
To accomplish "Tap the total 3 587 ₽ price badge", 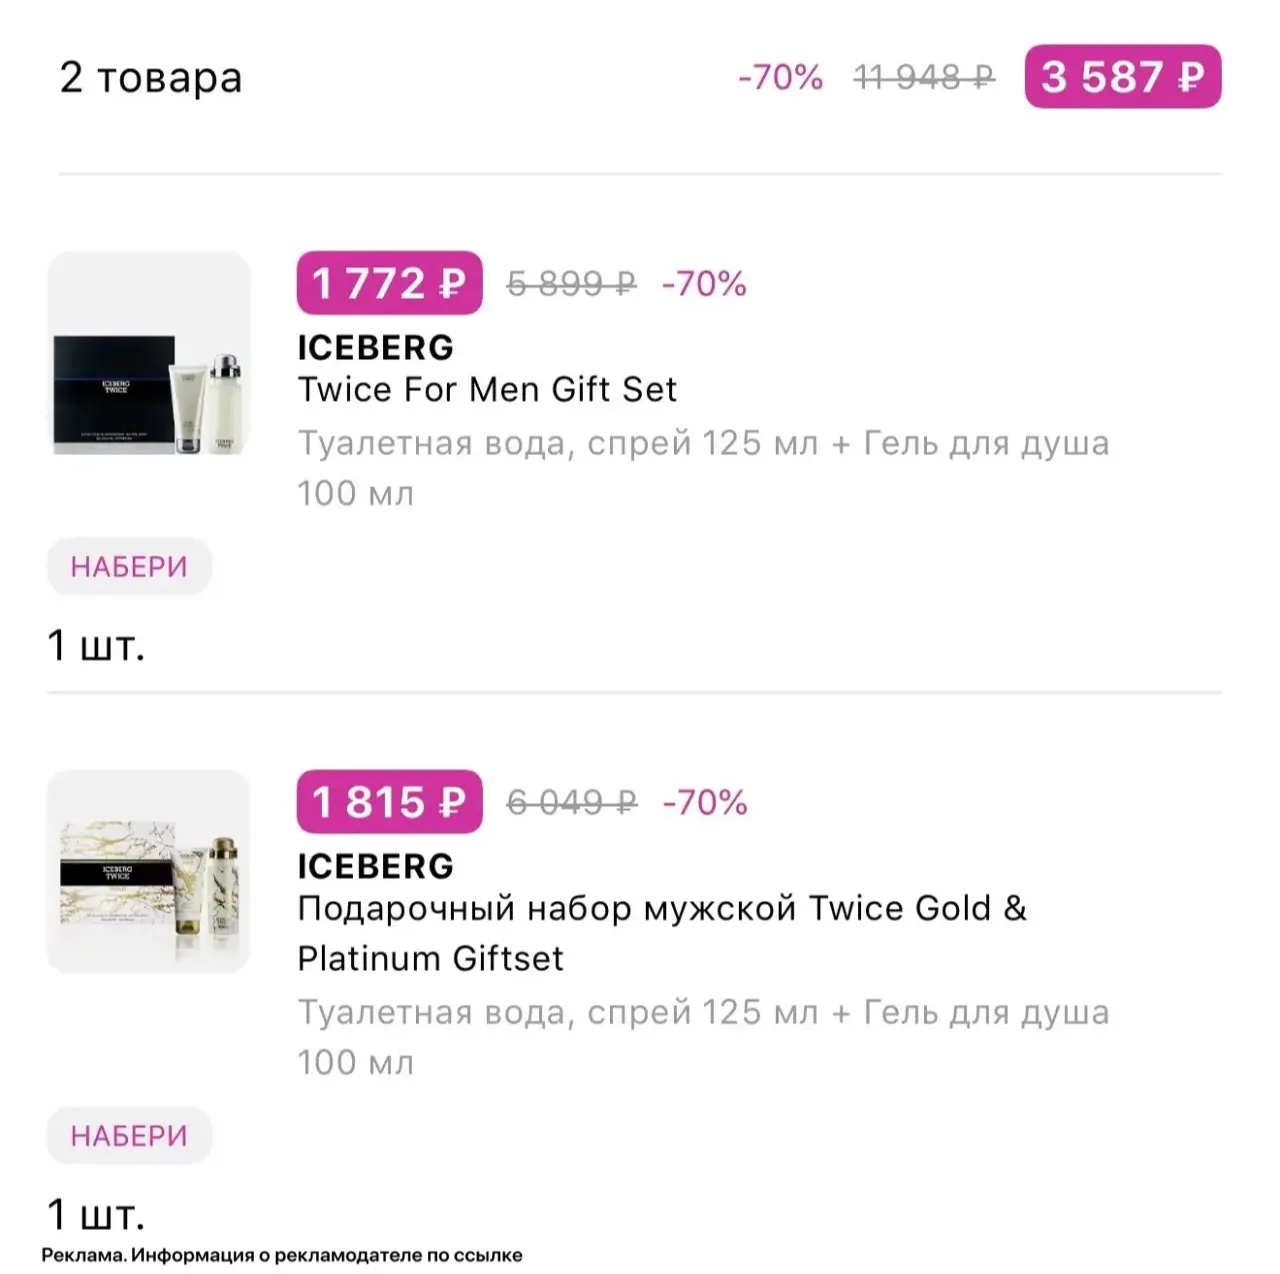I will (1122, 76).
